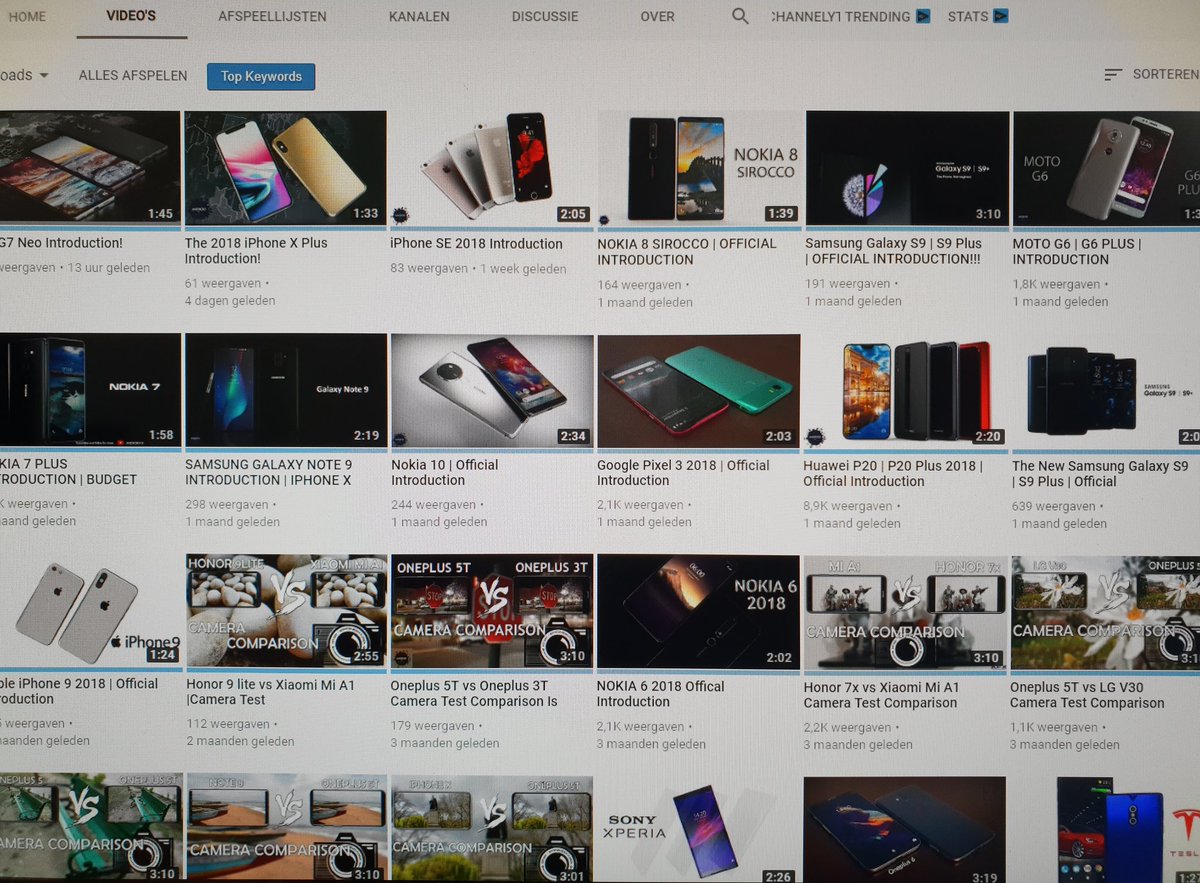
Task: Open the iPhone SE 2018 thumbnail
Action: coord(491,168)
